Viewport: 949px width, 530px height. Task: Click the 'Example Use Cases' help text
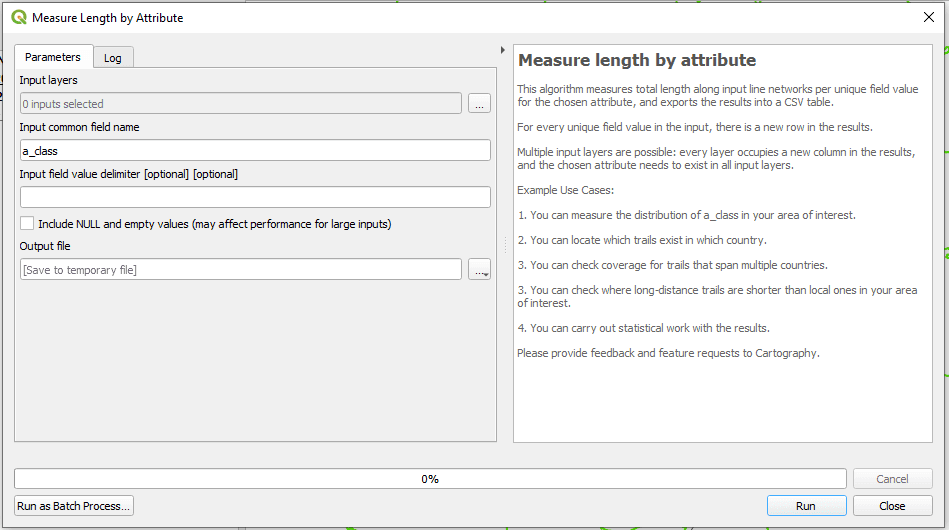pyautogui.click(x=565, y=190)
